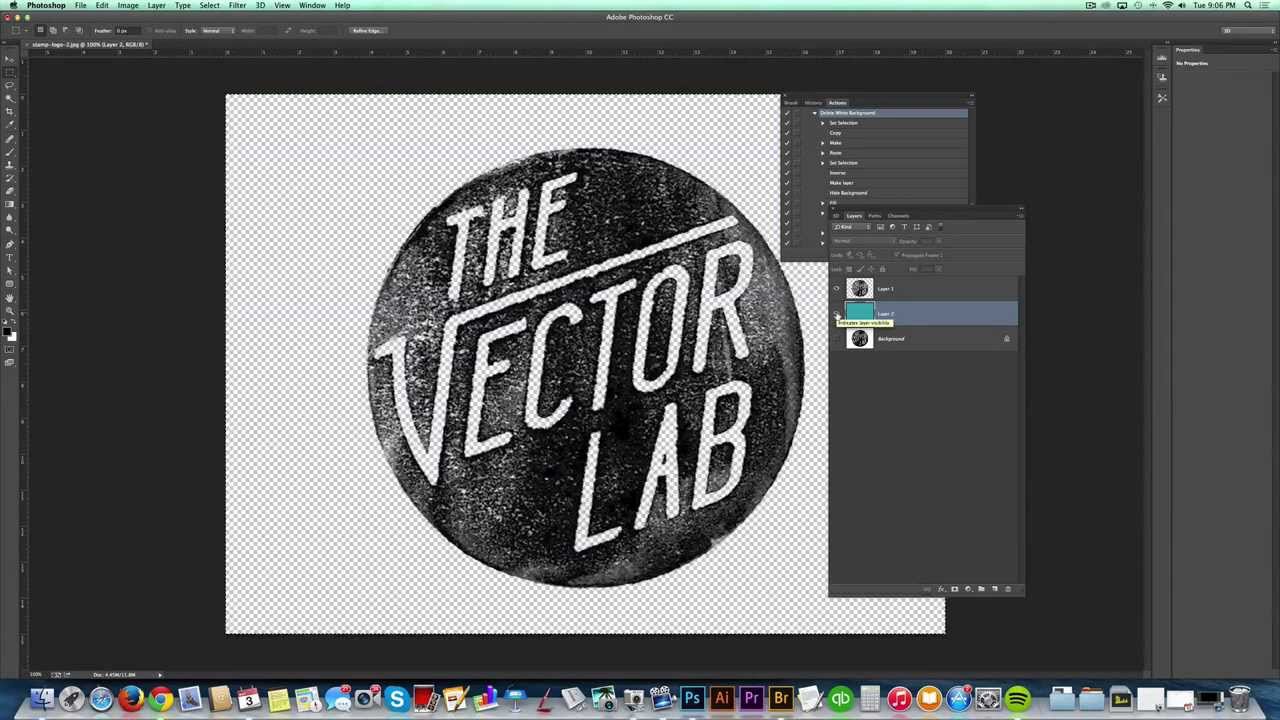Select the Healing Brush tool
Image resolution: width=1280 pixels, height=720 pixels.
(10, 138)
